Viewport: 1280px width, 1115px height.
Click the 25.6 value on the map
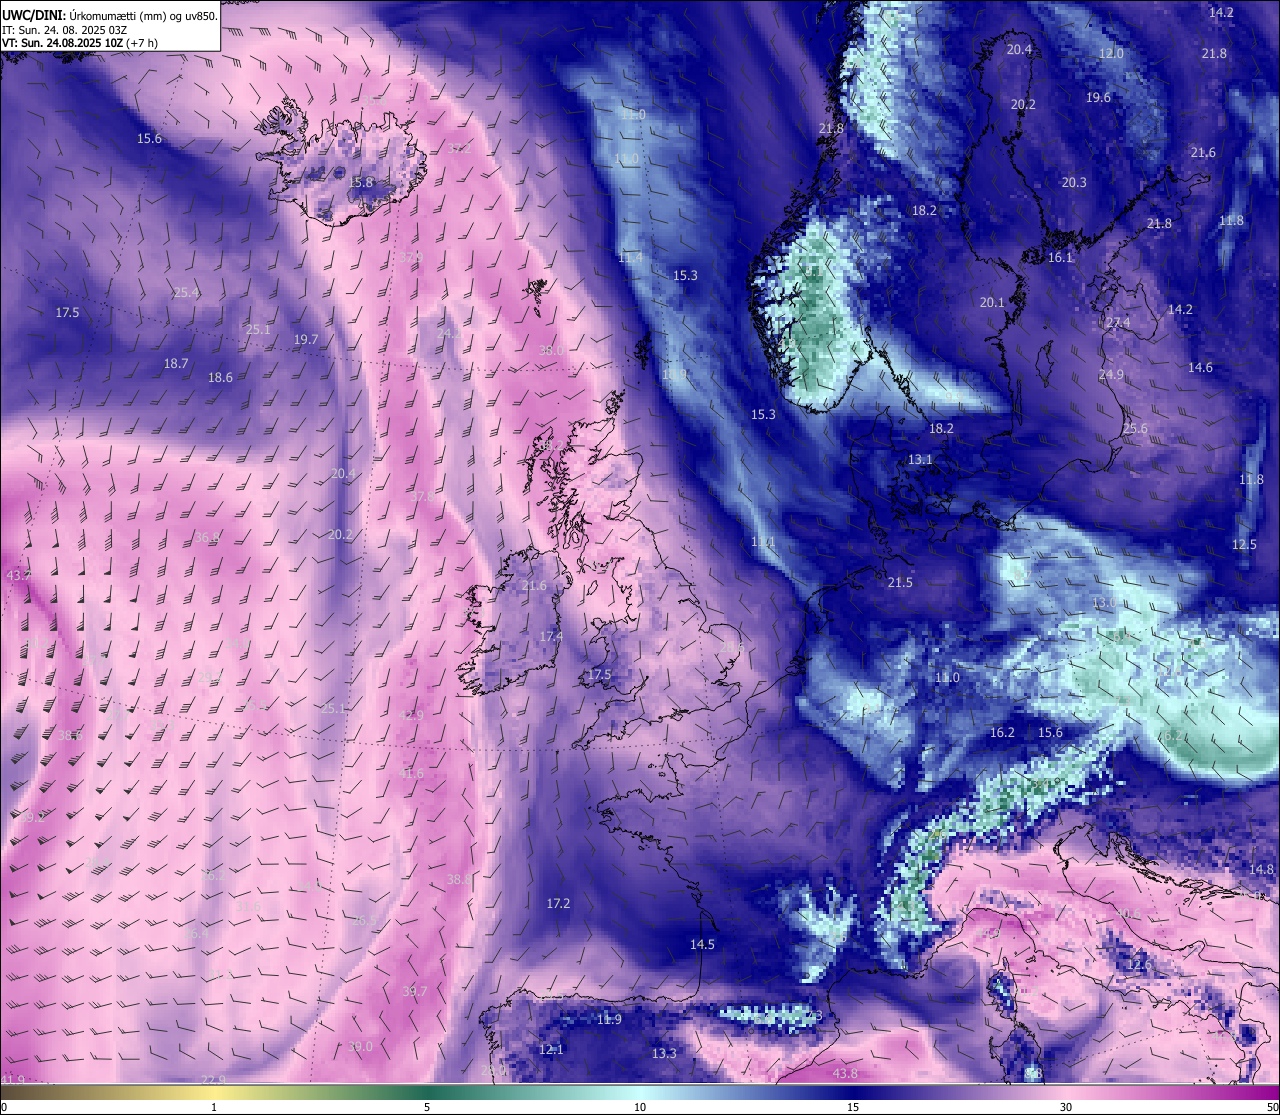(x=1135, y=429)
